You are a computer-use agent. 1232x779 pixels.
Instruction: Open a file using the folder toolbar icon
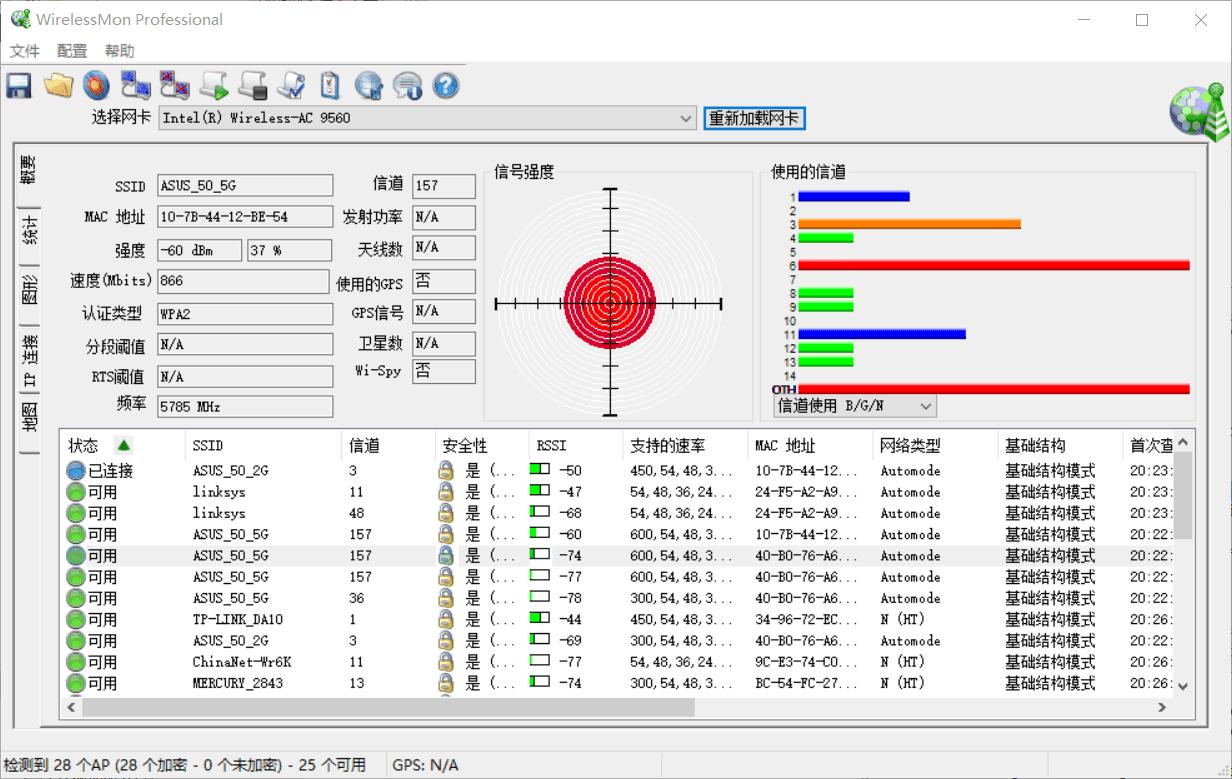click(x=58, y=85)
